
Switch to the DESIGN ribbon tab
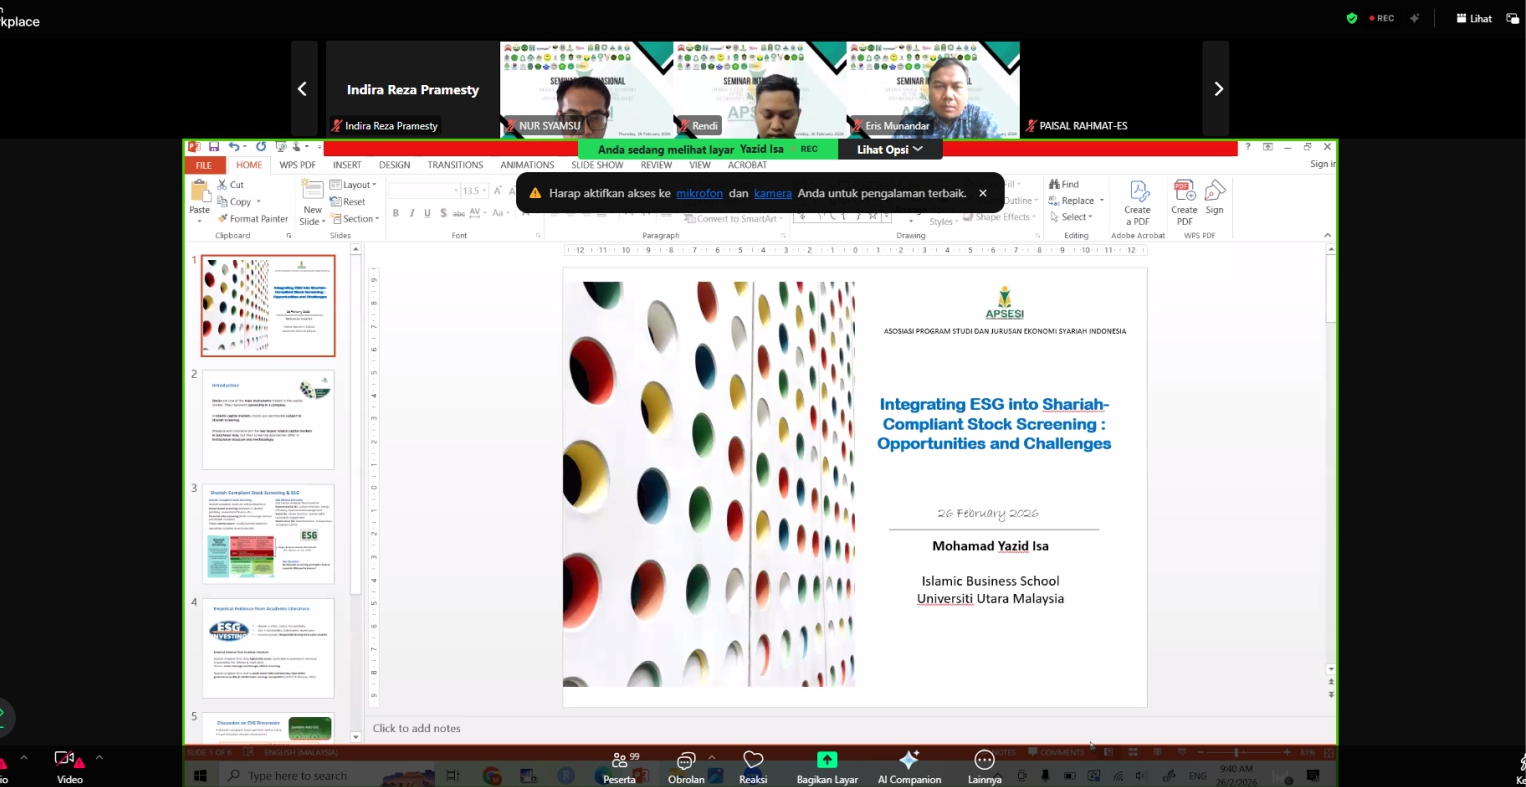point(394,165)
